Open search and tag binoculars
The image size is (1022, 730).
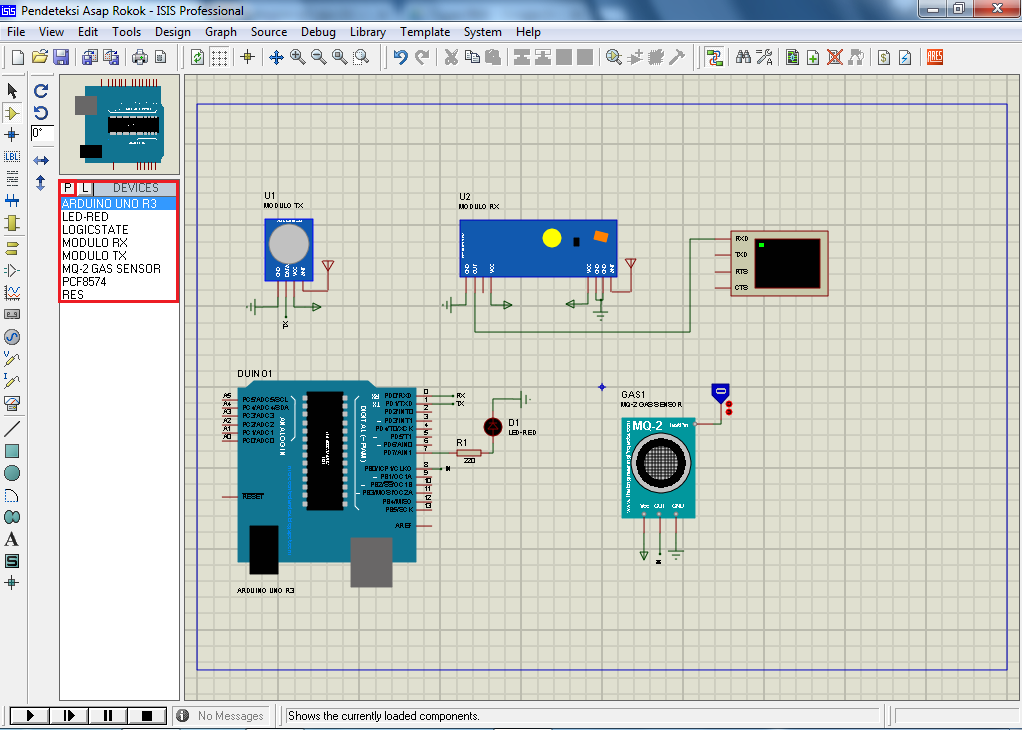click(x=743, y=57)
